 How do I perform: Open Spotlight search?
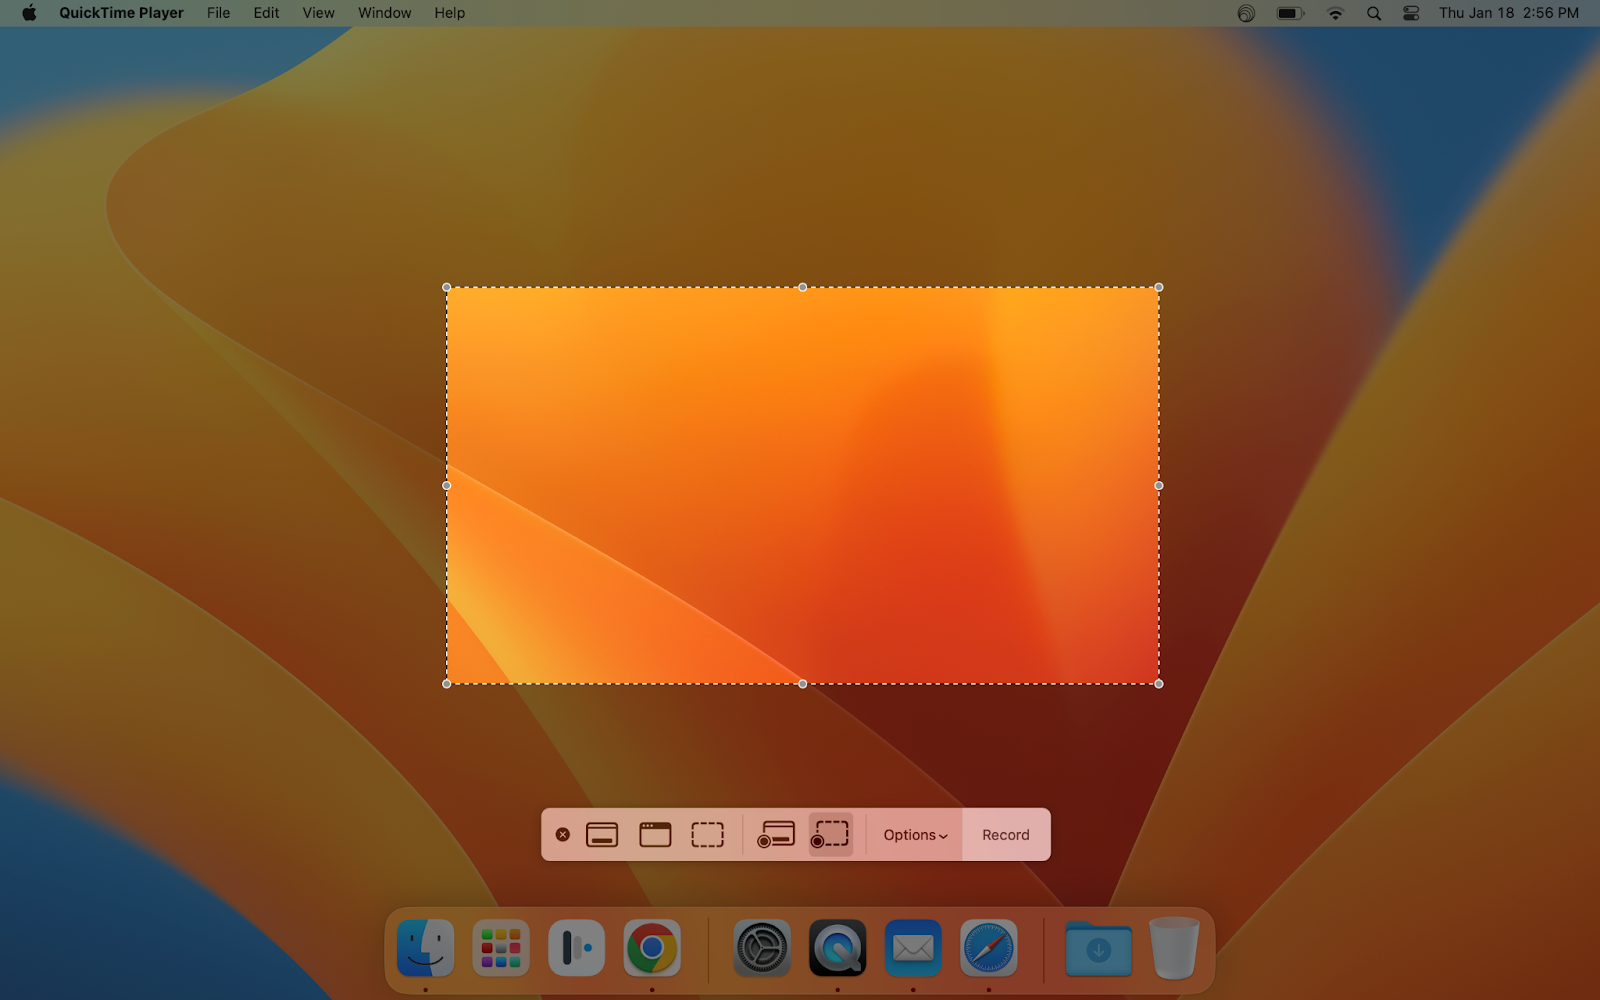click(x=1374, y=13)
